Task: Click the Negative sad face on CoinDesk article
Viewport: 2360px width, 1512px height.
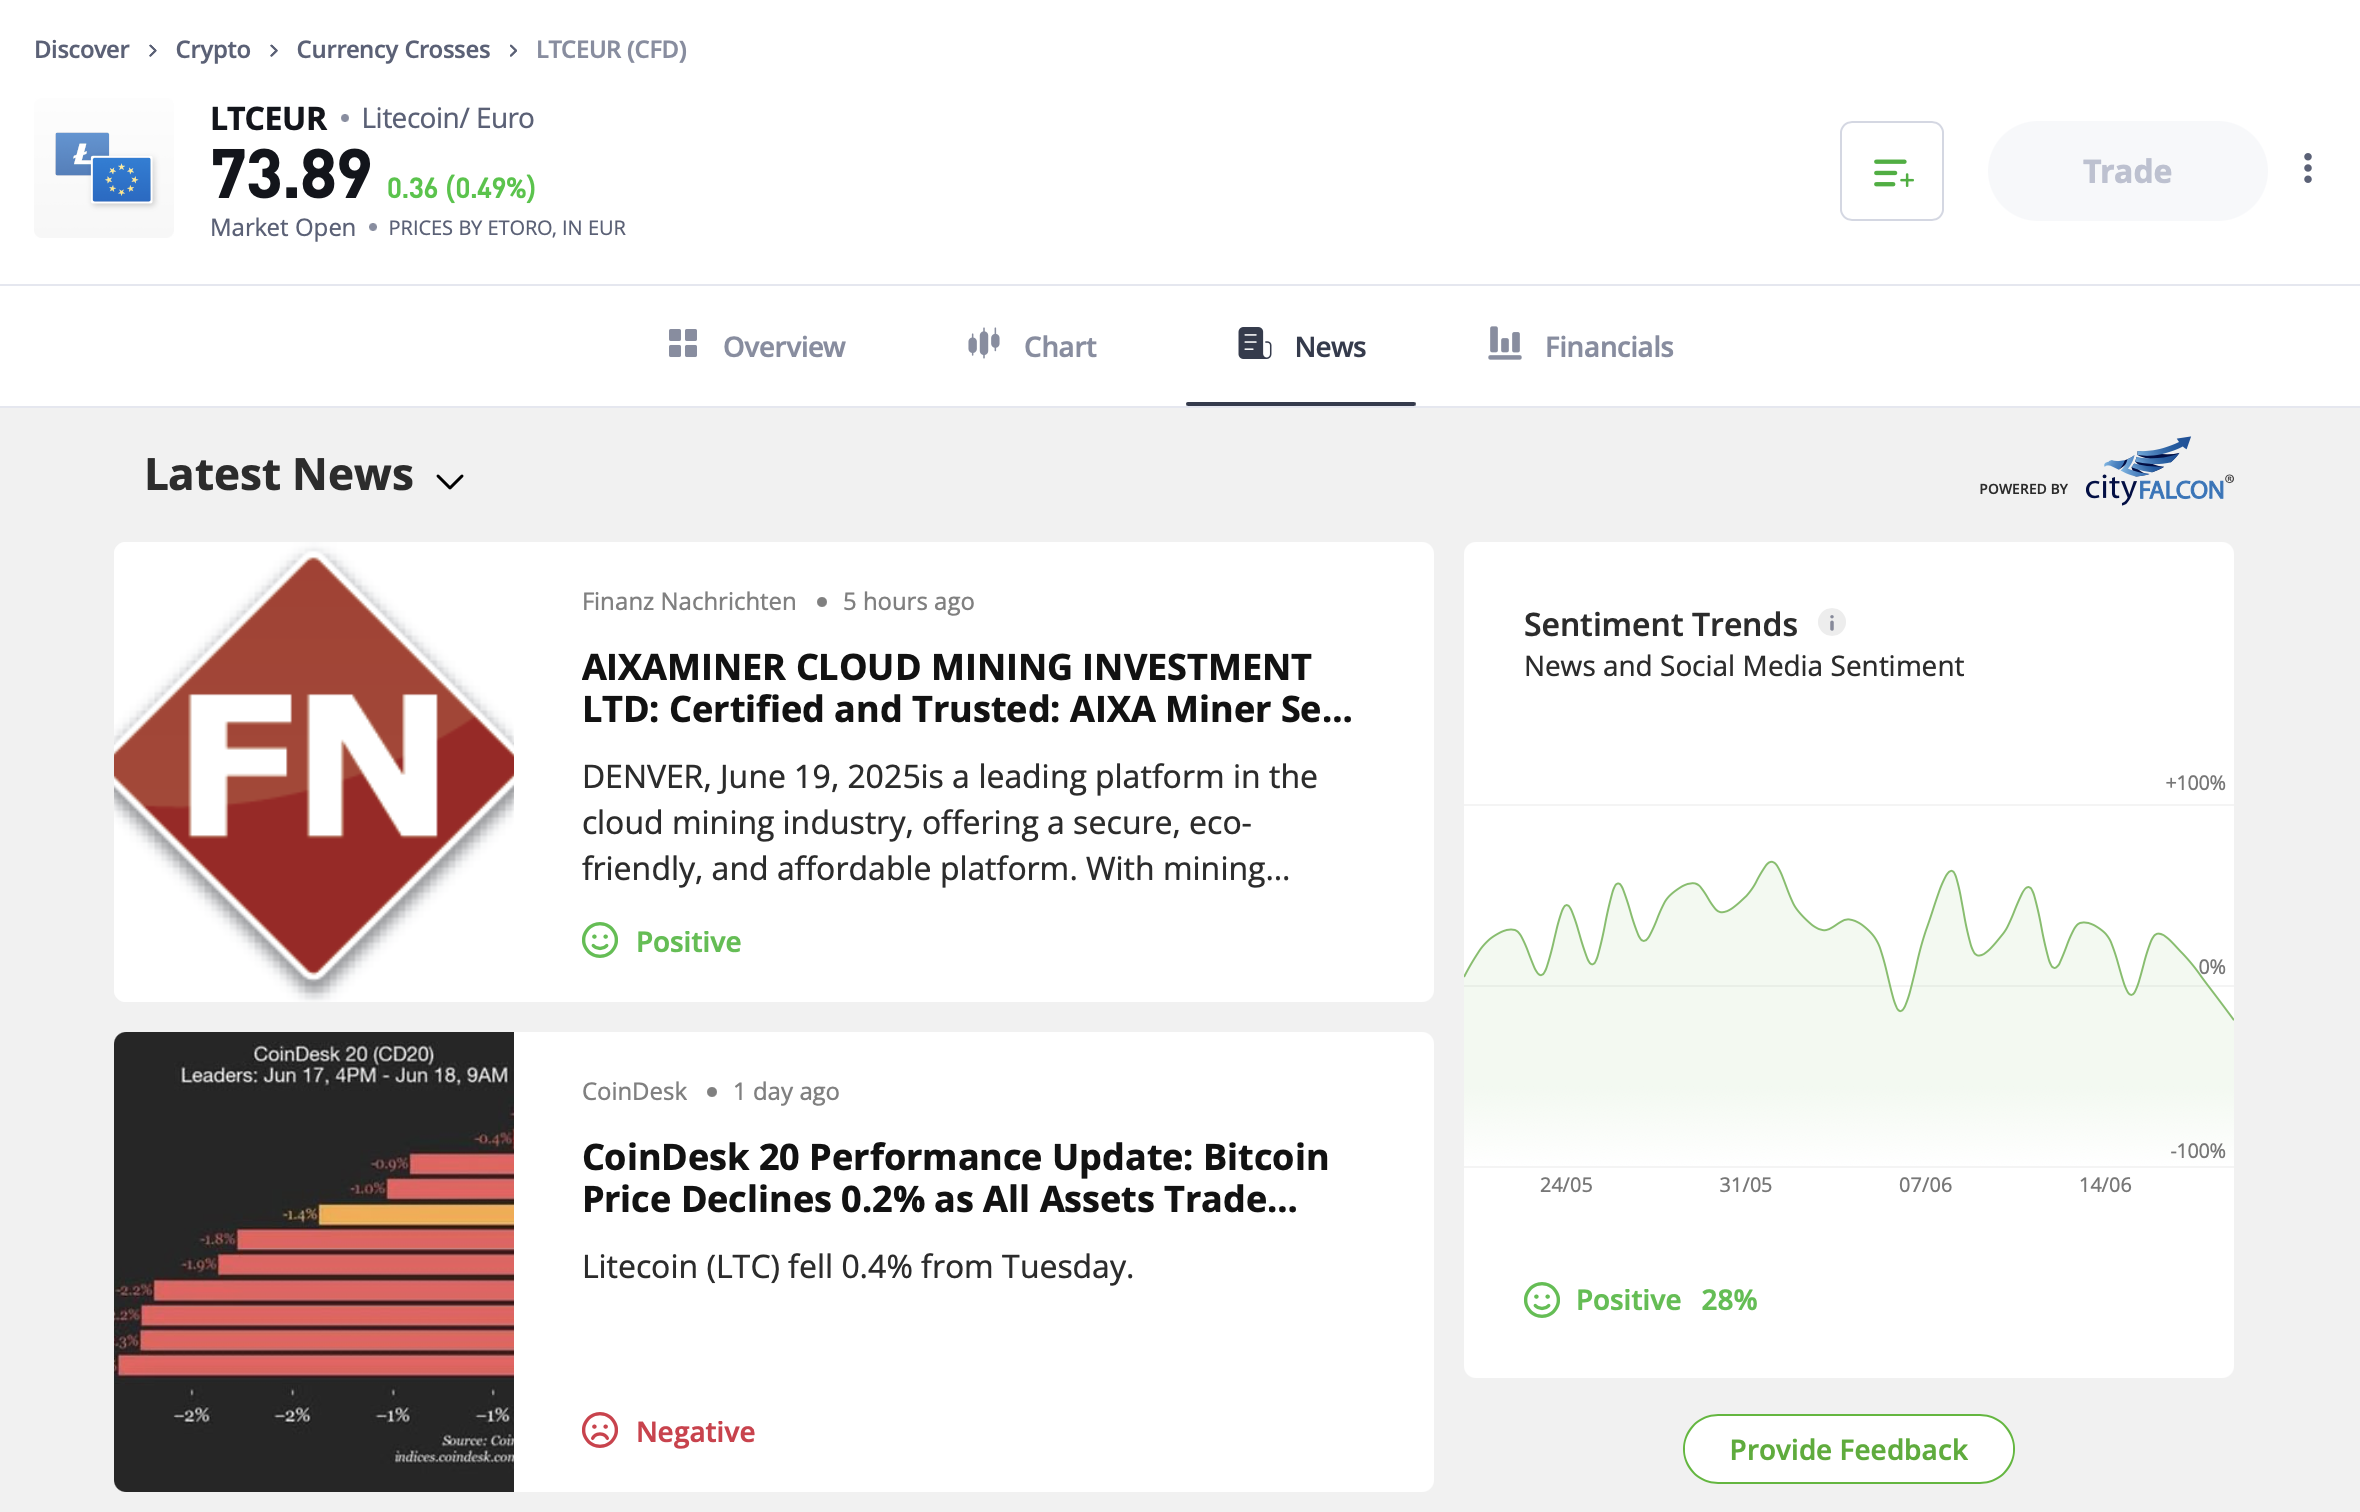Action: point(600,1430)
